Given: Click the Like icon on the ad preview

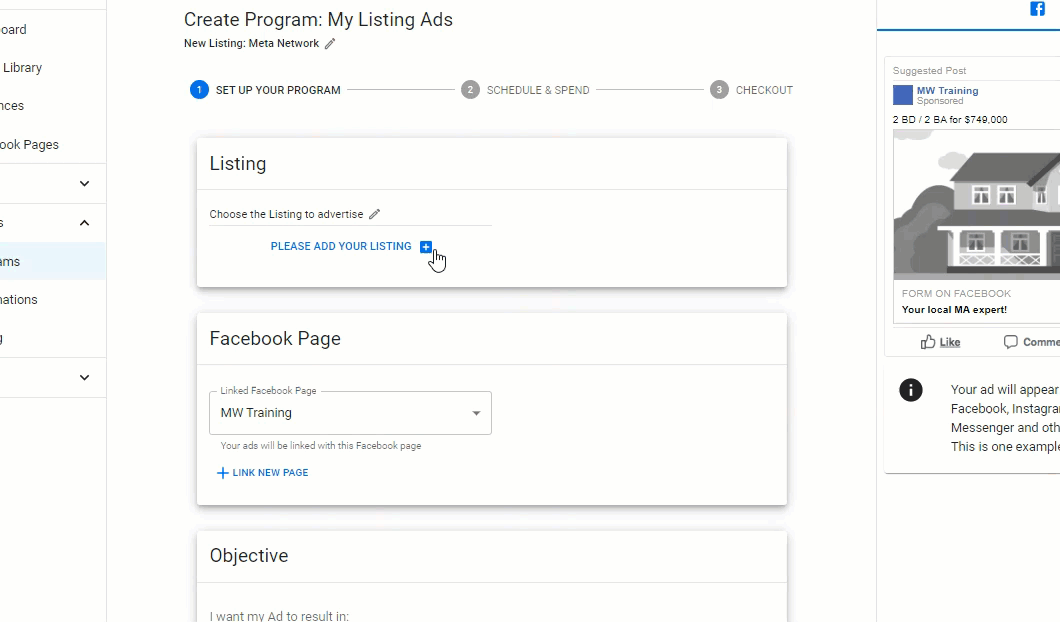Looking at the screenshot, I should (x=929, y=341).
